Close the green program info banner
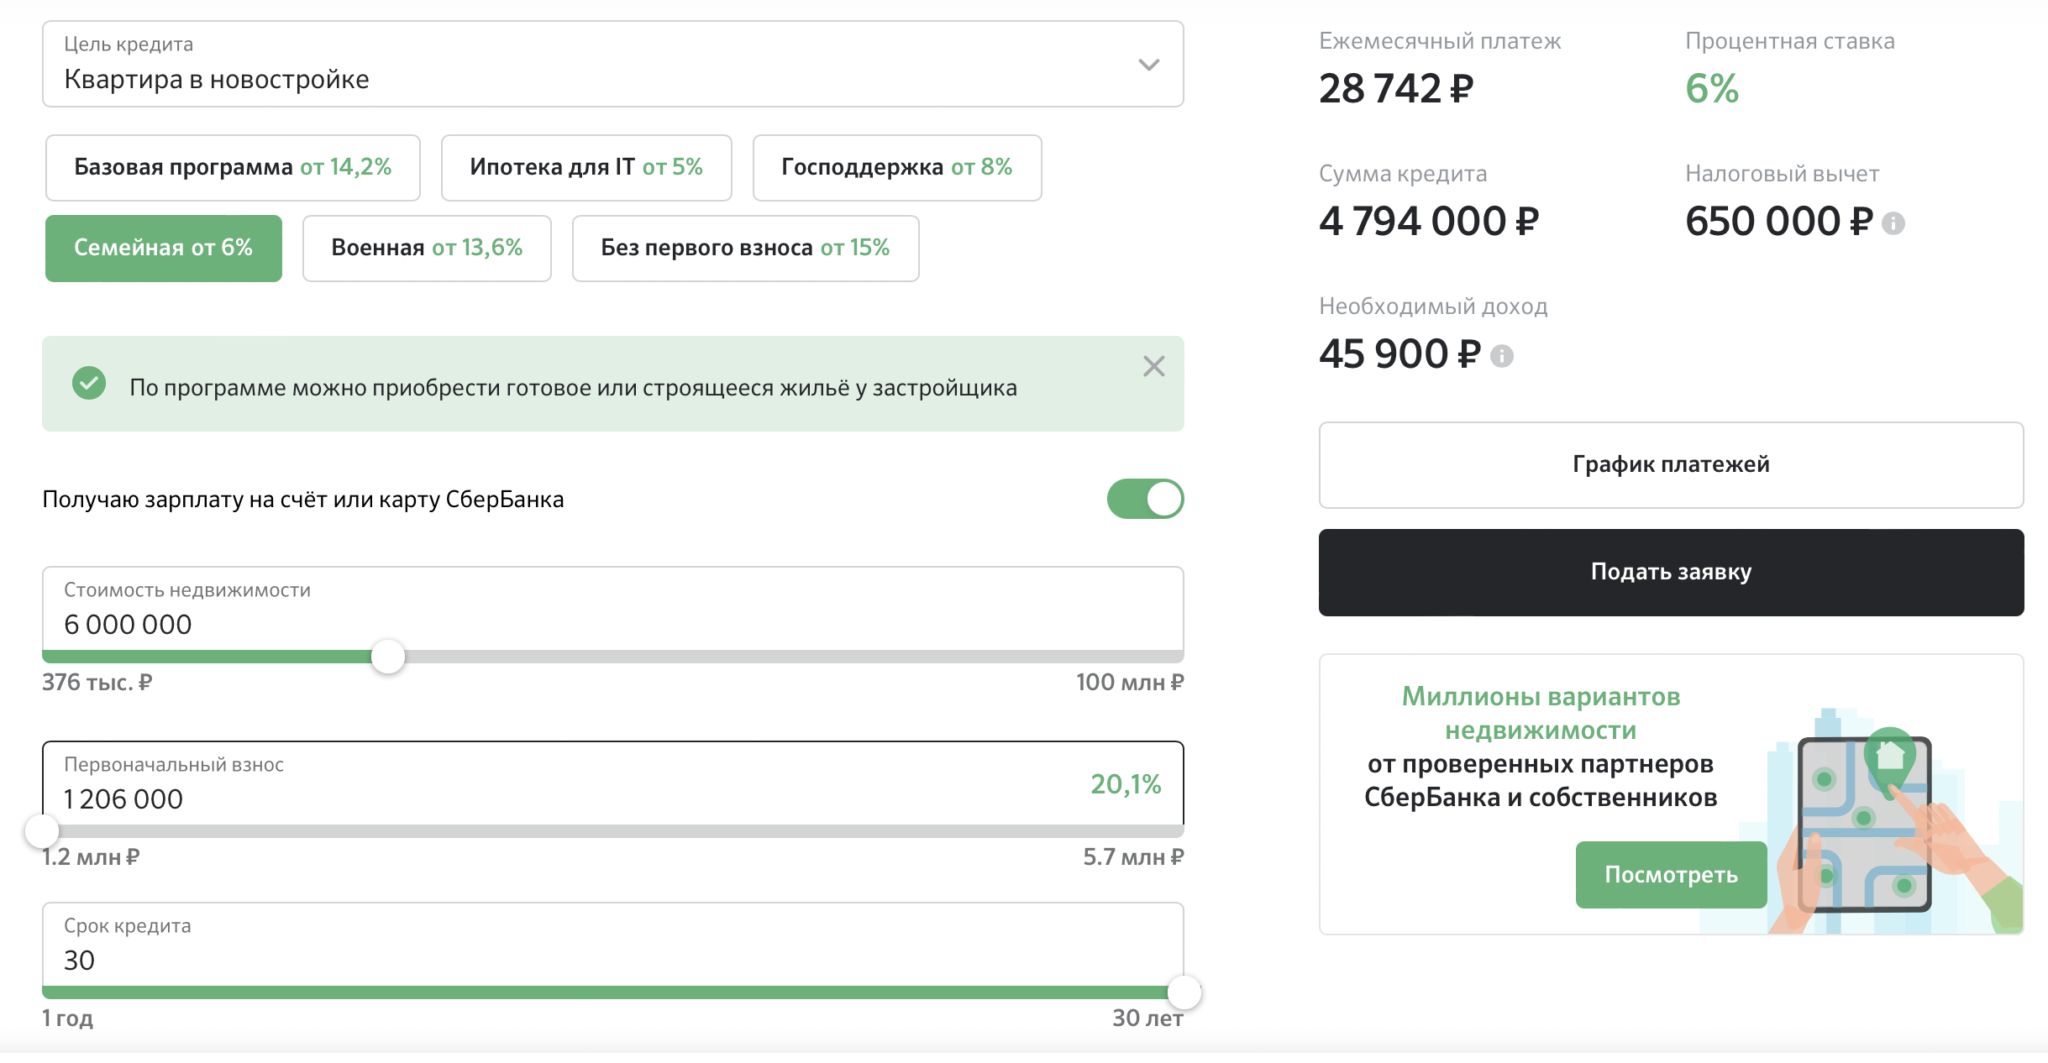 point(1153,367)
